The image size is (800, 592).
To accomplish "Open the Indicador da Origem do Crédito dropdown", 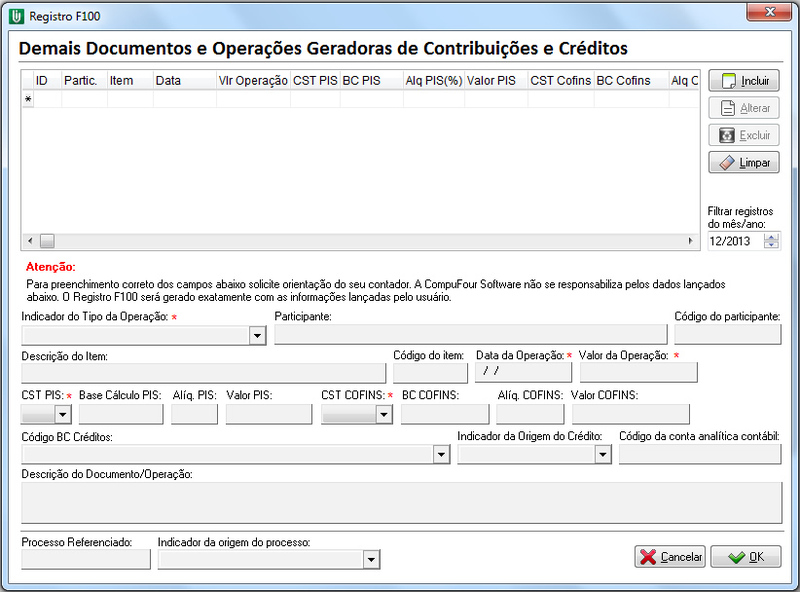I will (x=602, y=455).
